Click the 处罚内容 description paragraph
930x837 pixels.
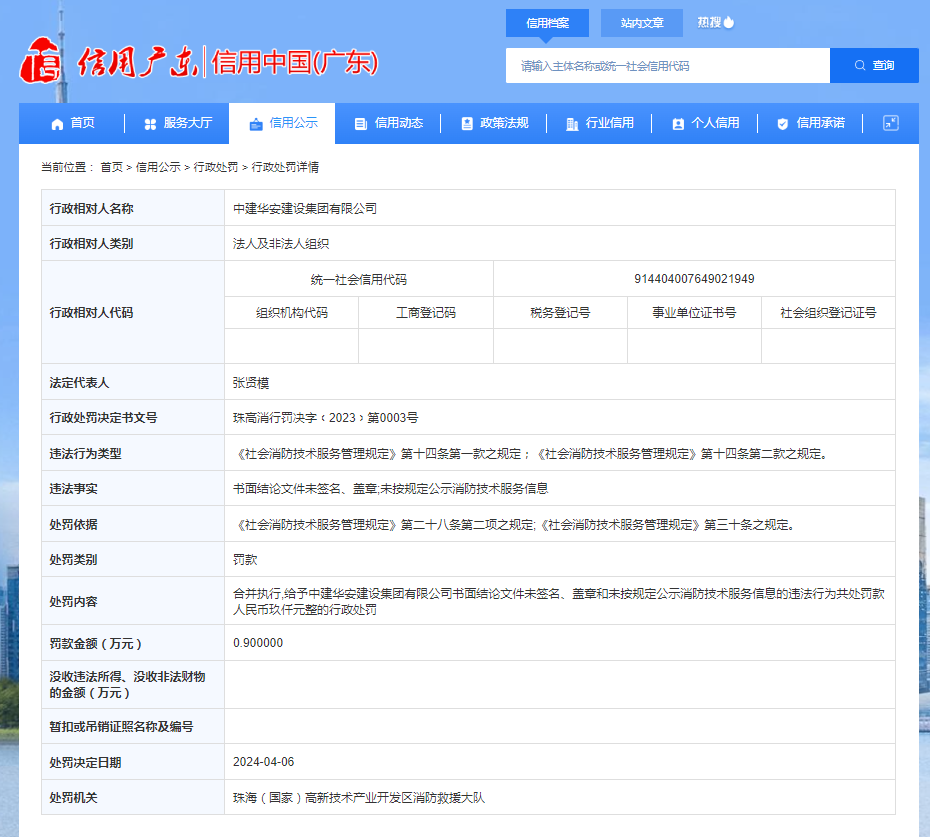coord(559,602)
